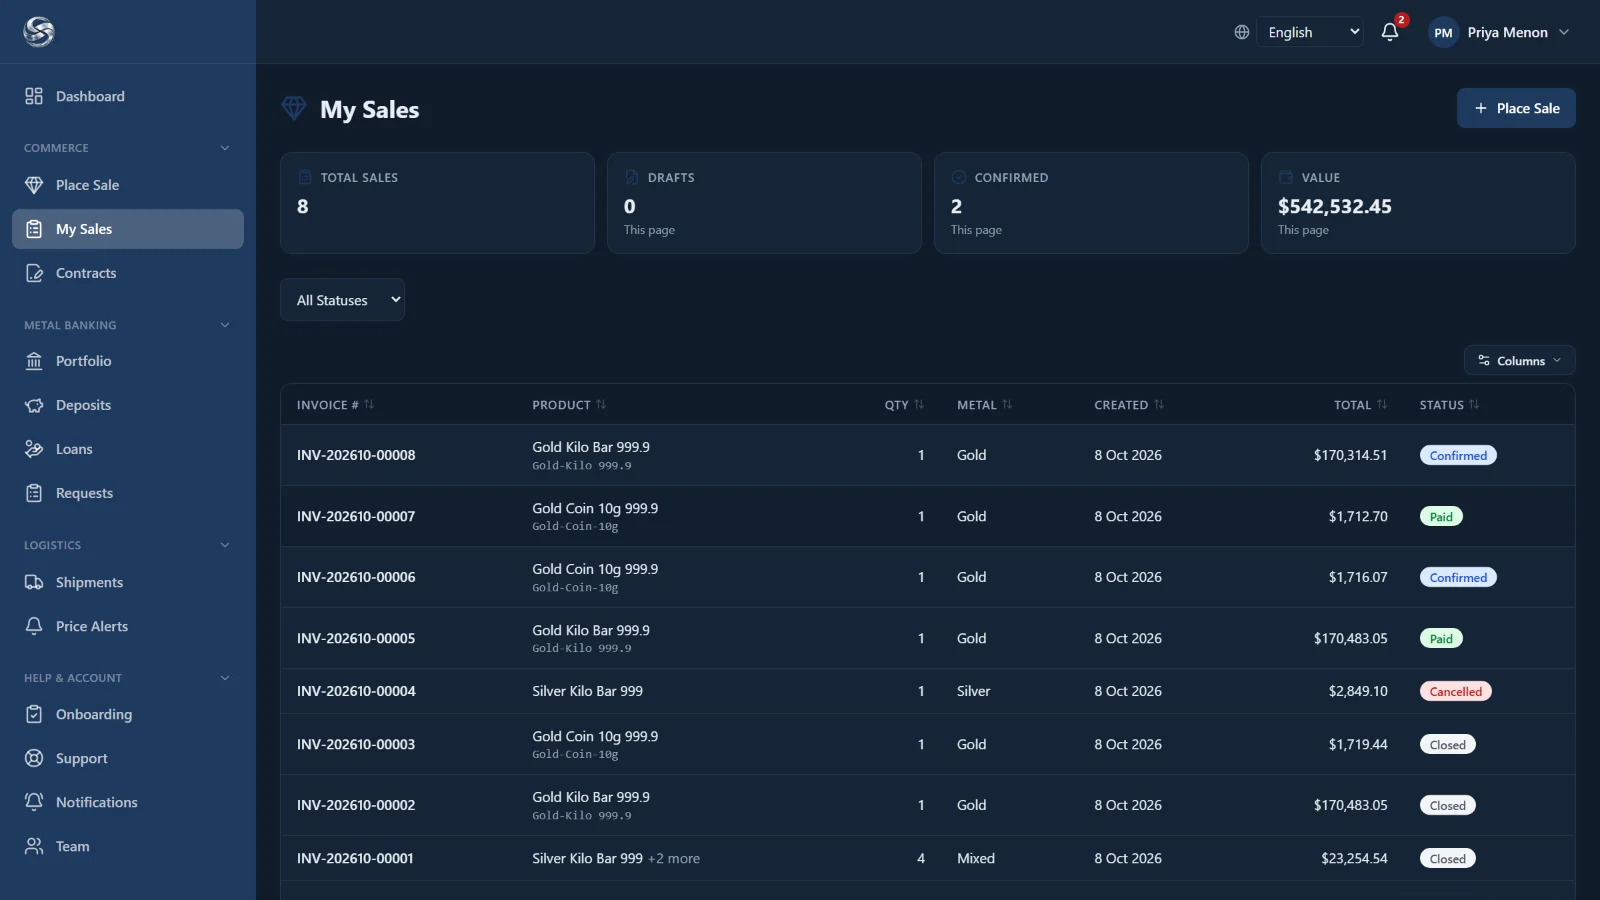Viewport: 1600px width, 900px height.
Task: Open Team via its people icon
Action: click(34, 846)
